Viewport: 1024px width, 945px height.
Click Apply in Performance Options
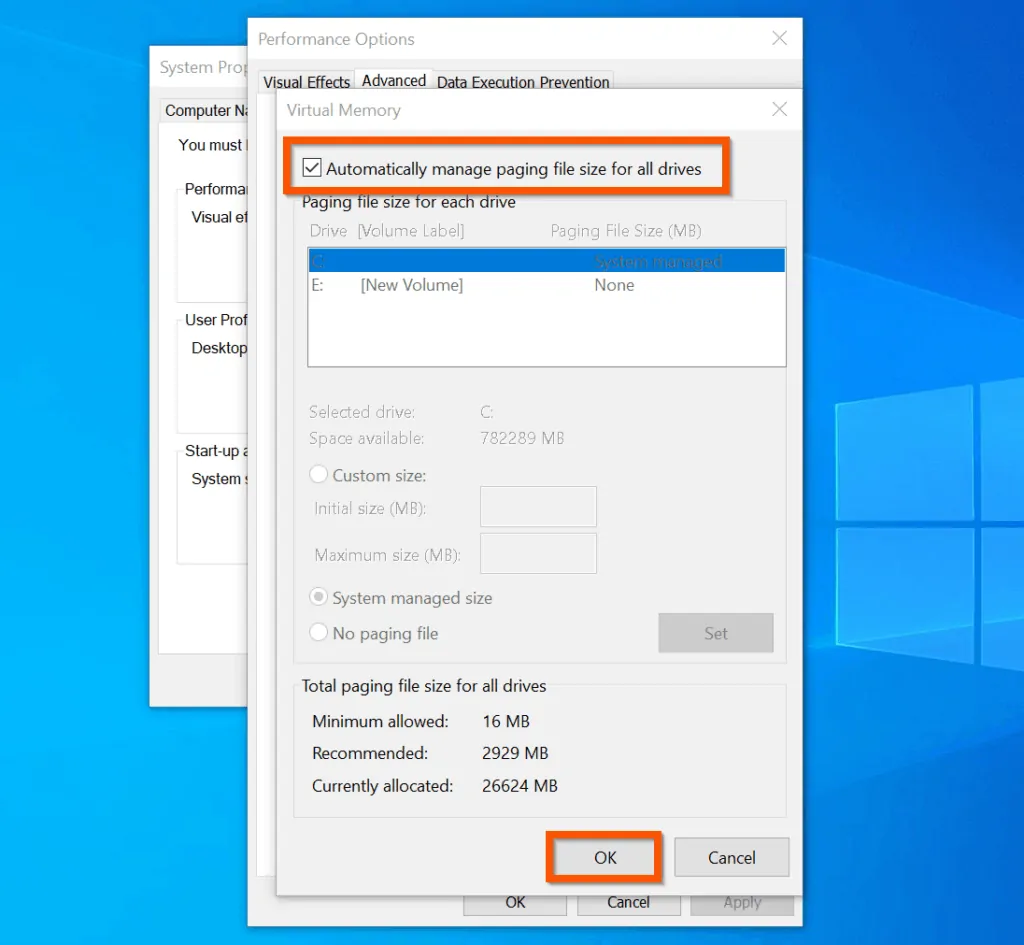coord(742,902)
